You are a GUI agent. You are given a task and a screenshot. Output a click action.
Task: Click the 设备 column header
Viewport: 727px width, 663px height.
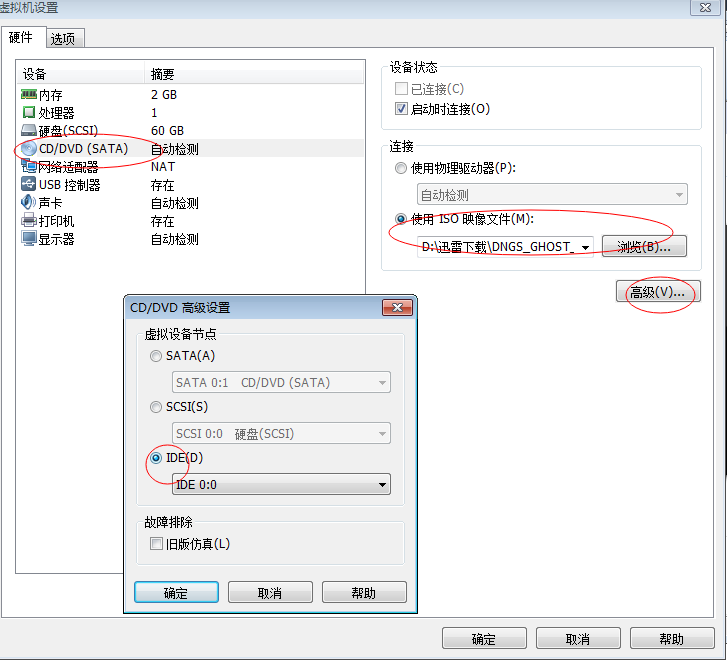80,74
